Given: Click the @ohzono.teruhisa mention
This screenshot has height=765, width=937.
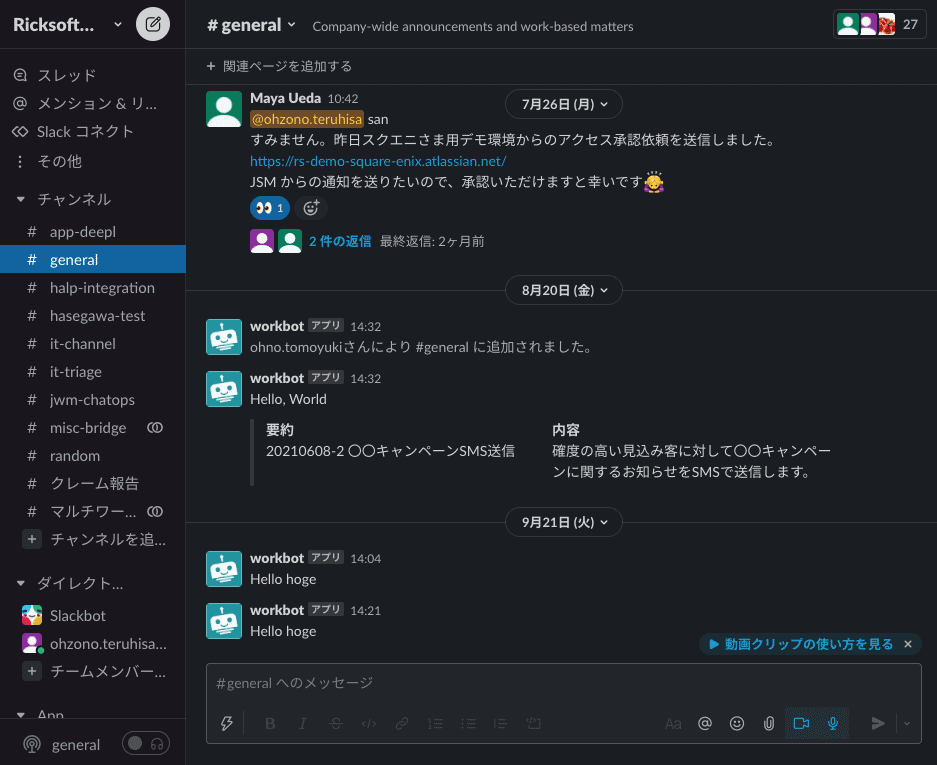Looking at the screenshot, I should [307, 119].
